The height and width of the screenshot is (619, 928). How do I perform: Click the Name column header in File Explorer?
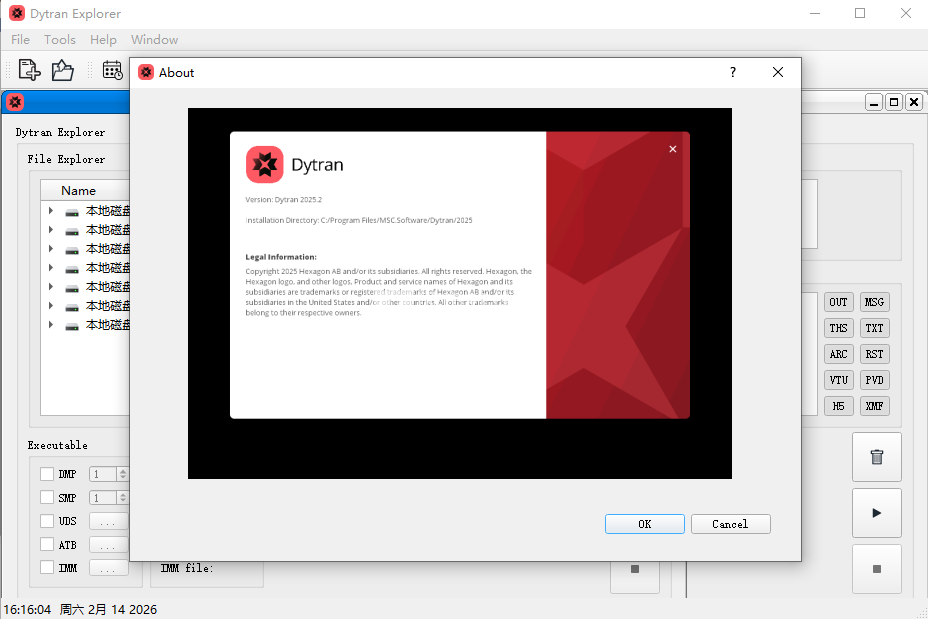click(78, 190)
